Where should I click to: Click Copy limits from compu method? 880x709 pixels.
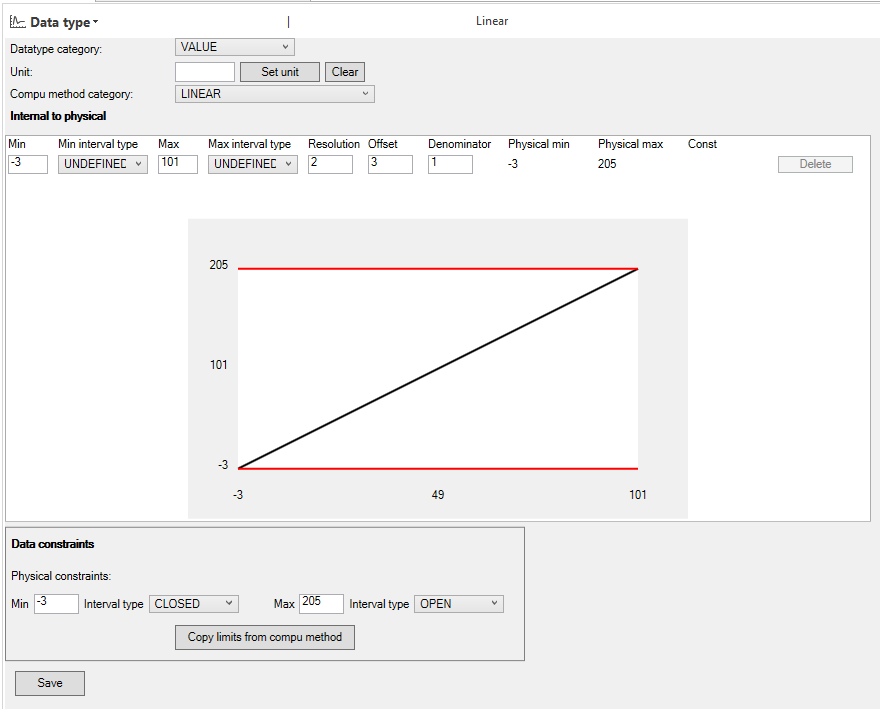point(264,637)
